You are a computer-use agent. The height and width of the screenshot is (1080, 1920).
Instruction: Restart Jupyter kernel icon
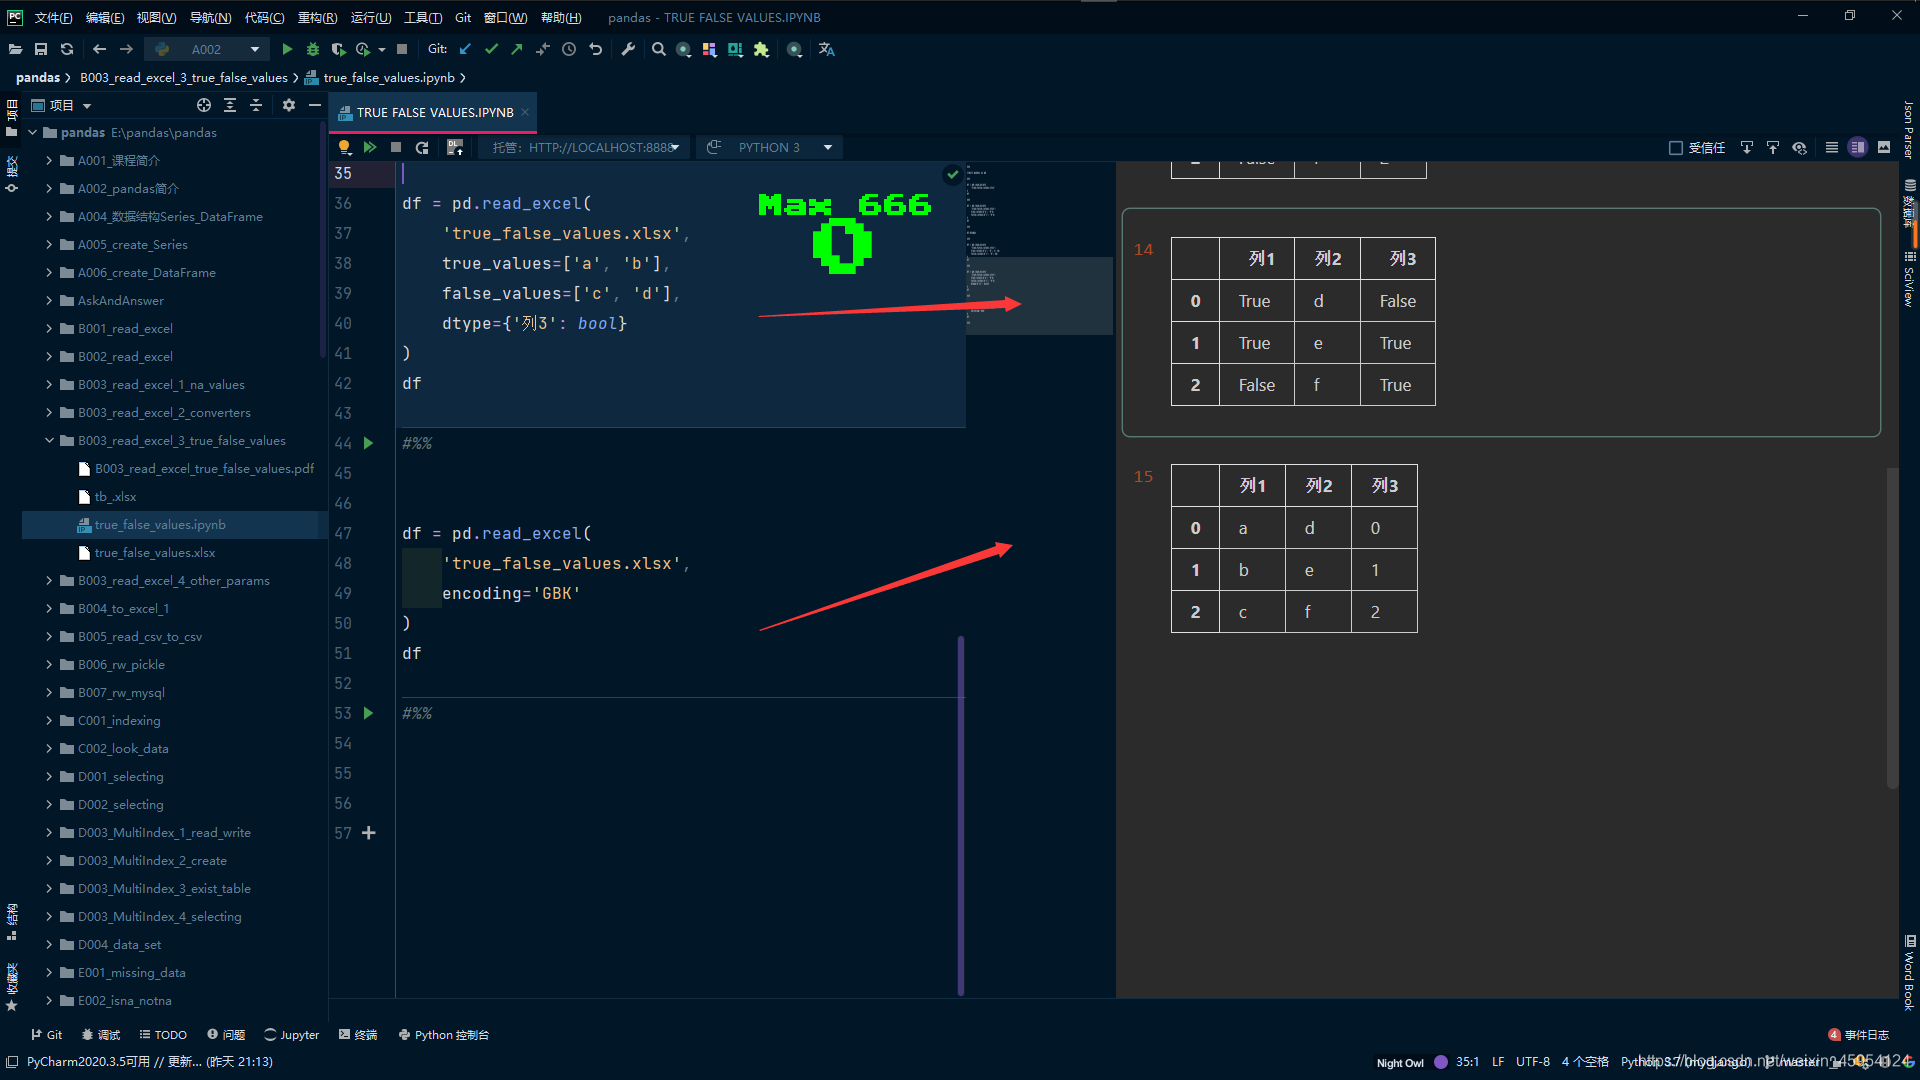(x=422, y=147)
